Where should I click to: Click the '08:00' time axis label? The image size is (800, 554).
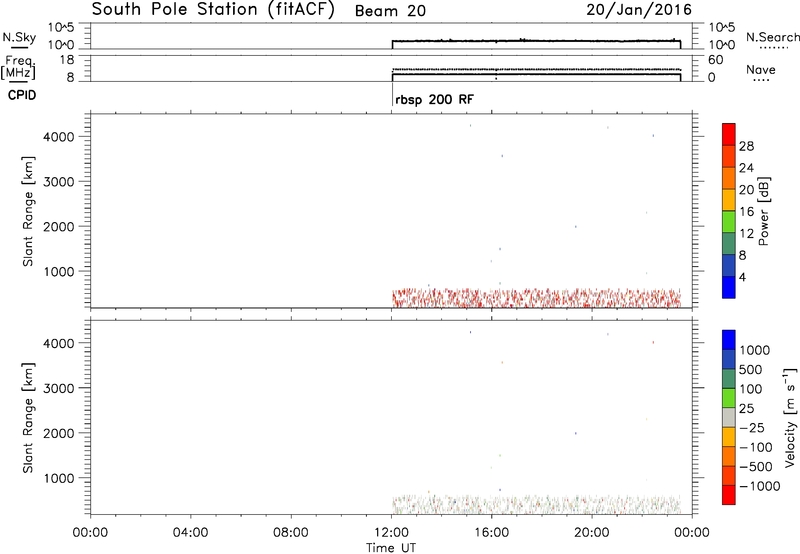pos(291,532)
